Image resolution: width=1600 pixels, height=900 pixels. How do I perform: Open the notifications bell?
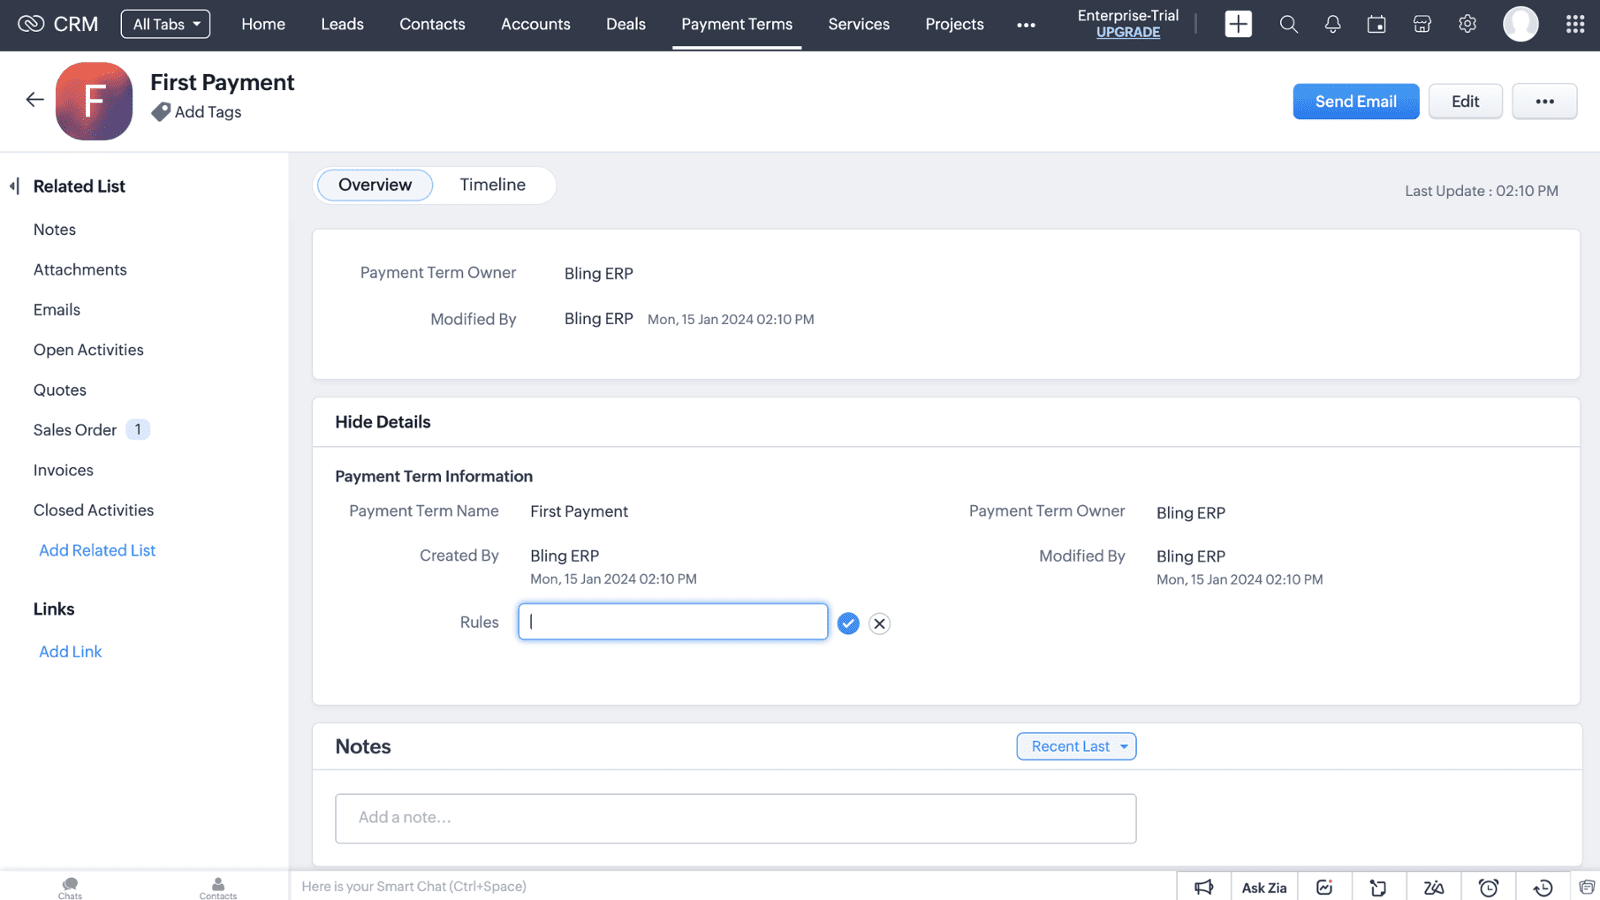coord(1332,24)
